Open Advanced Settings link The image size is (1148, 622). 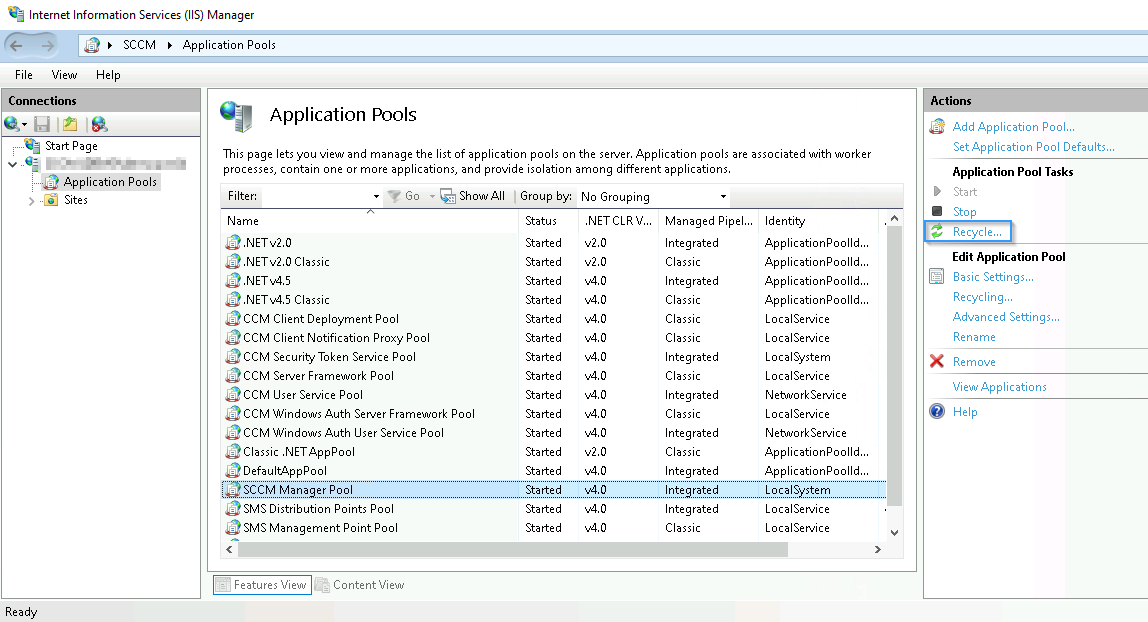coord(1006,317)
